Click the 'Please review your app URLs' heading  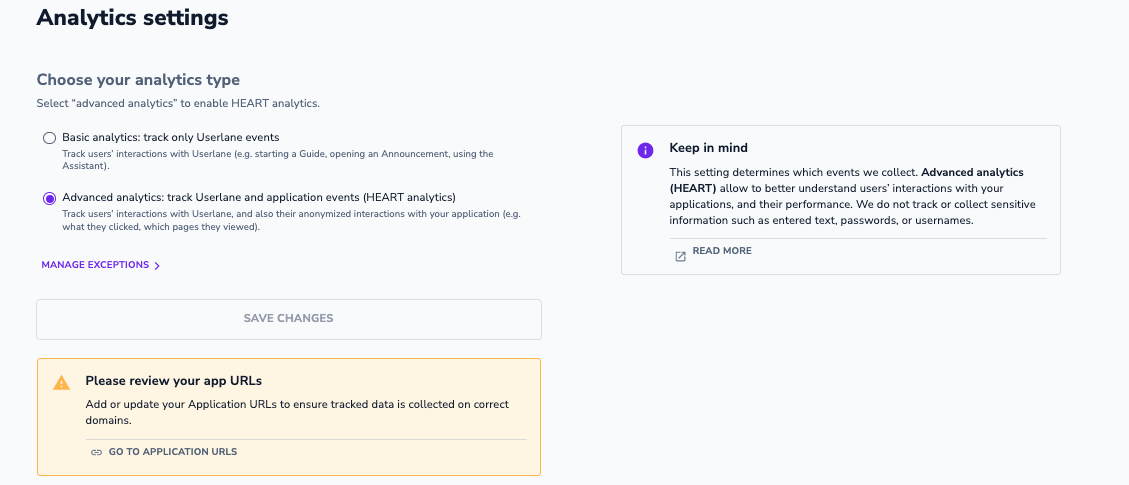173,381
